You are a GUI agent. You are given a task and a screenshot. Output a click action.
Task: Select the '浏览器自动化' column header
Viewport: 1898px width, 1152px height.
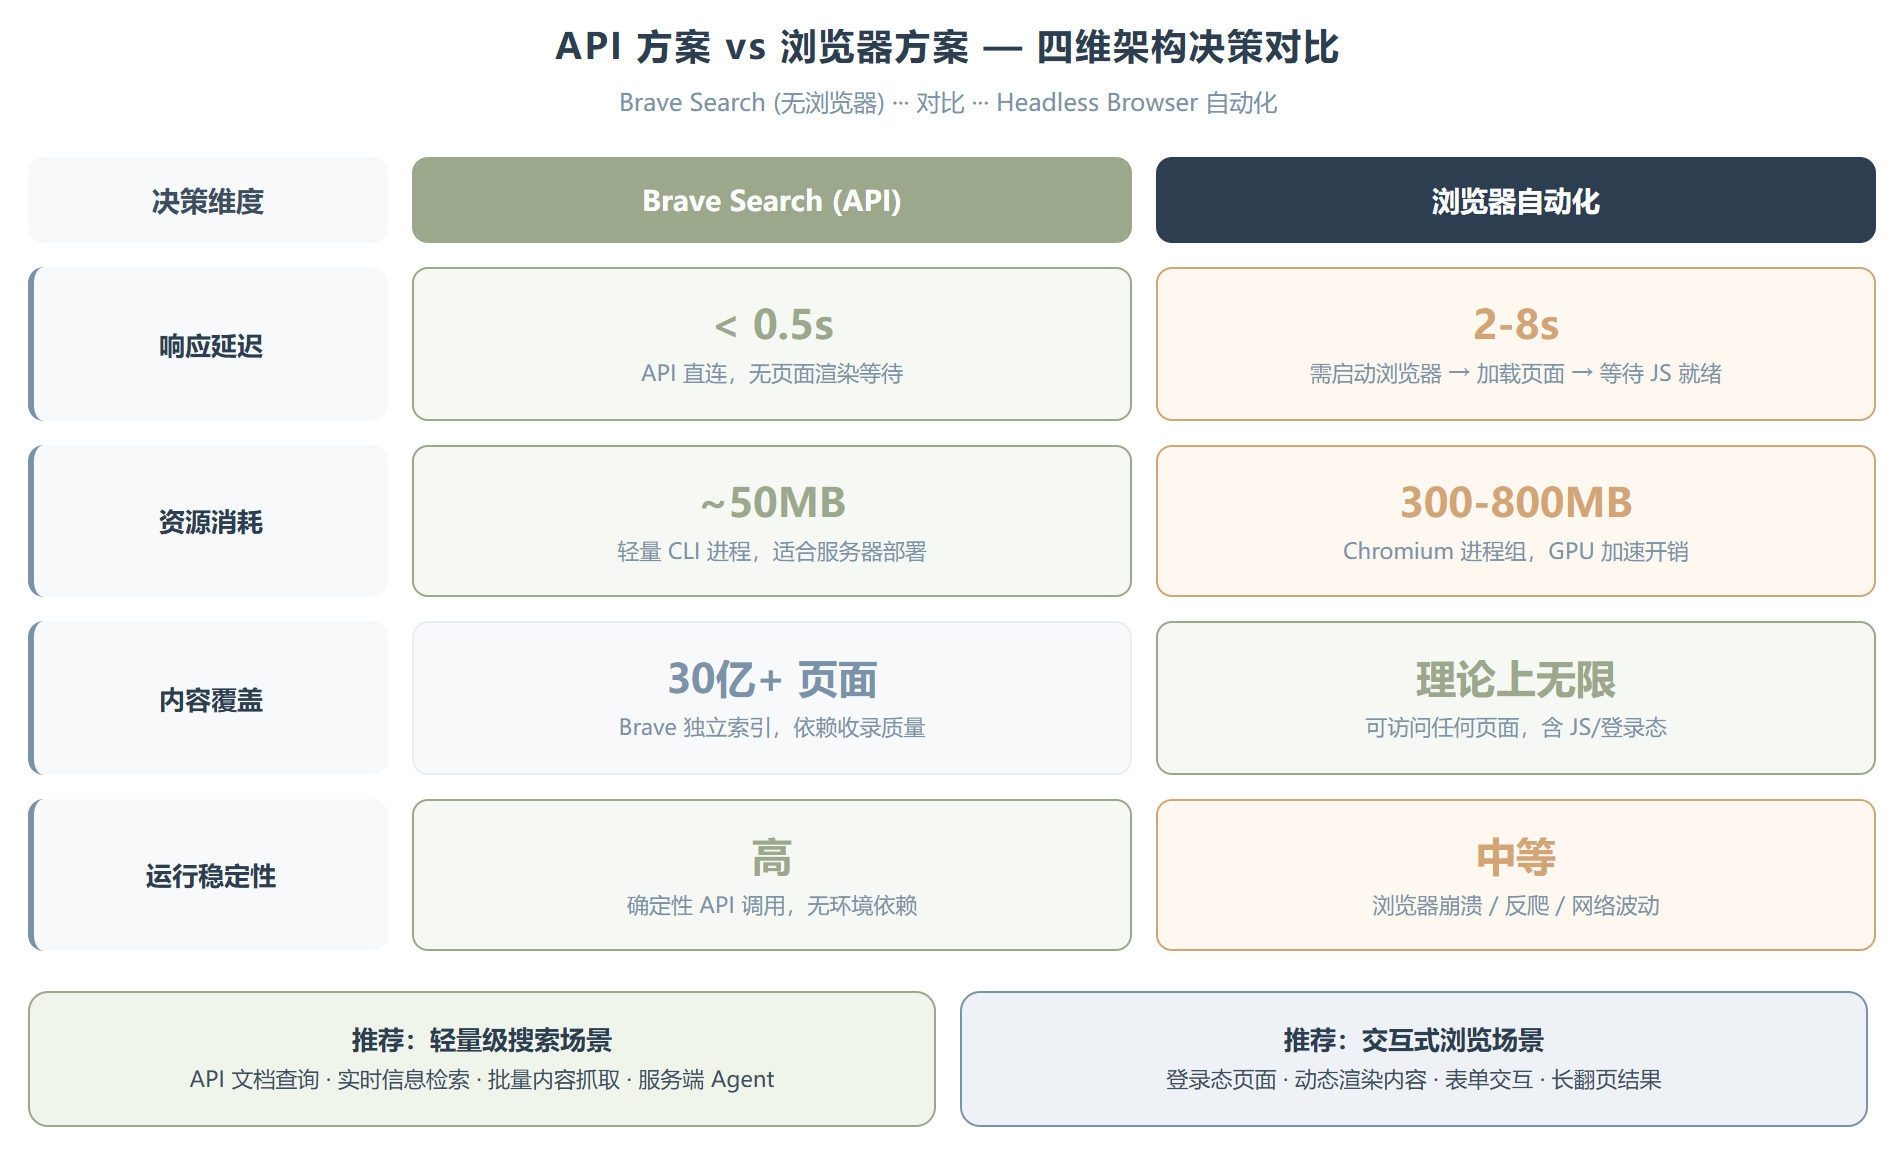click(1516, 200)
